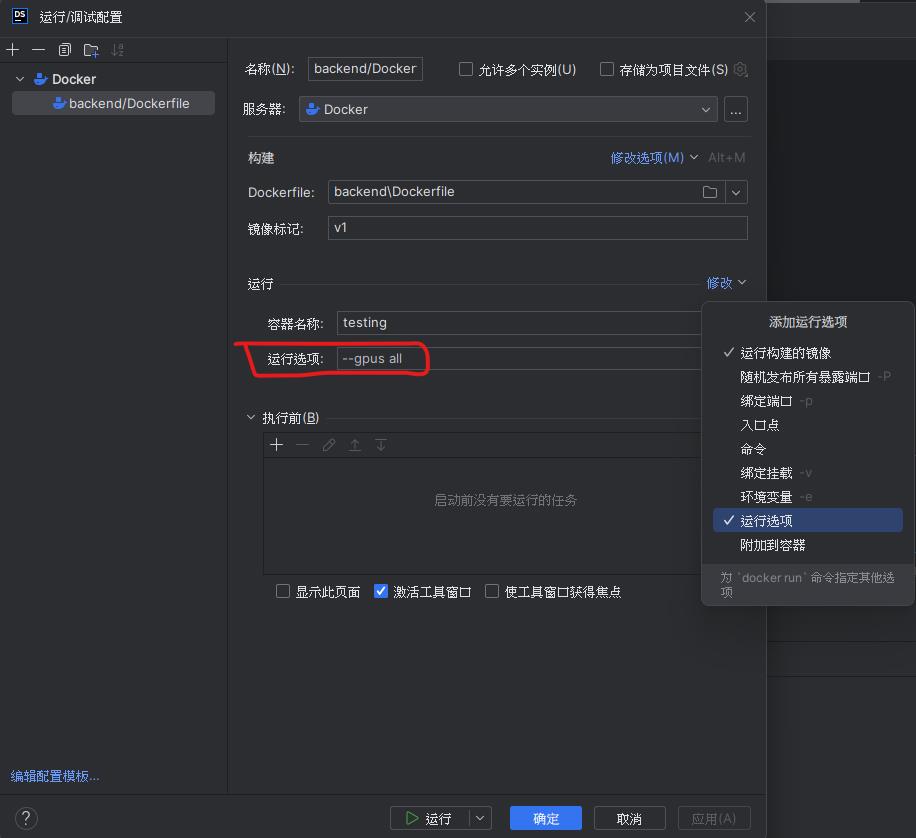Select the attach to container option
The image size is (916, 838).
[x=807, y=545]
